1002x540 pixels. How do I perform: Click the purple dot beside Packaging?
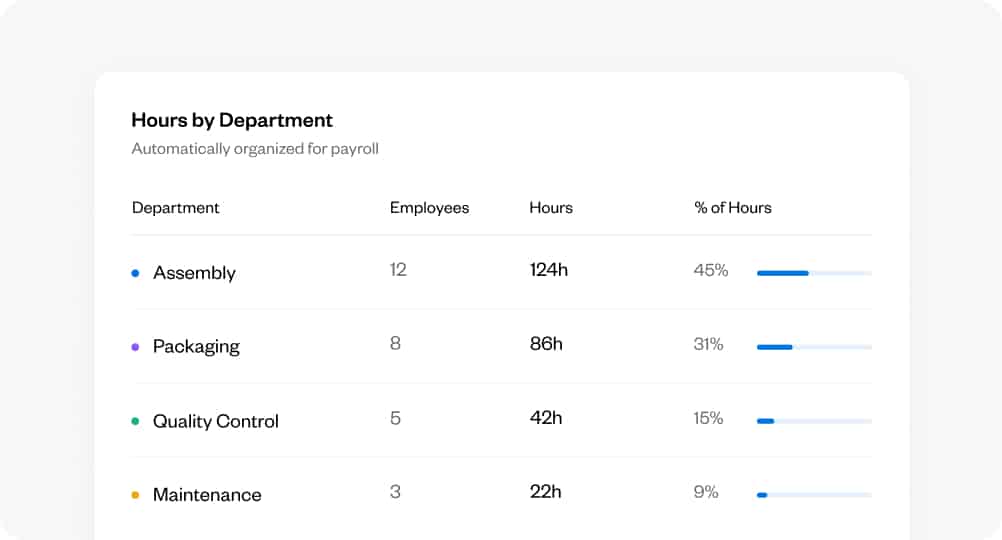(135, 347)
